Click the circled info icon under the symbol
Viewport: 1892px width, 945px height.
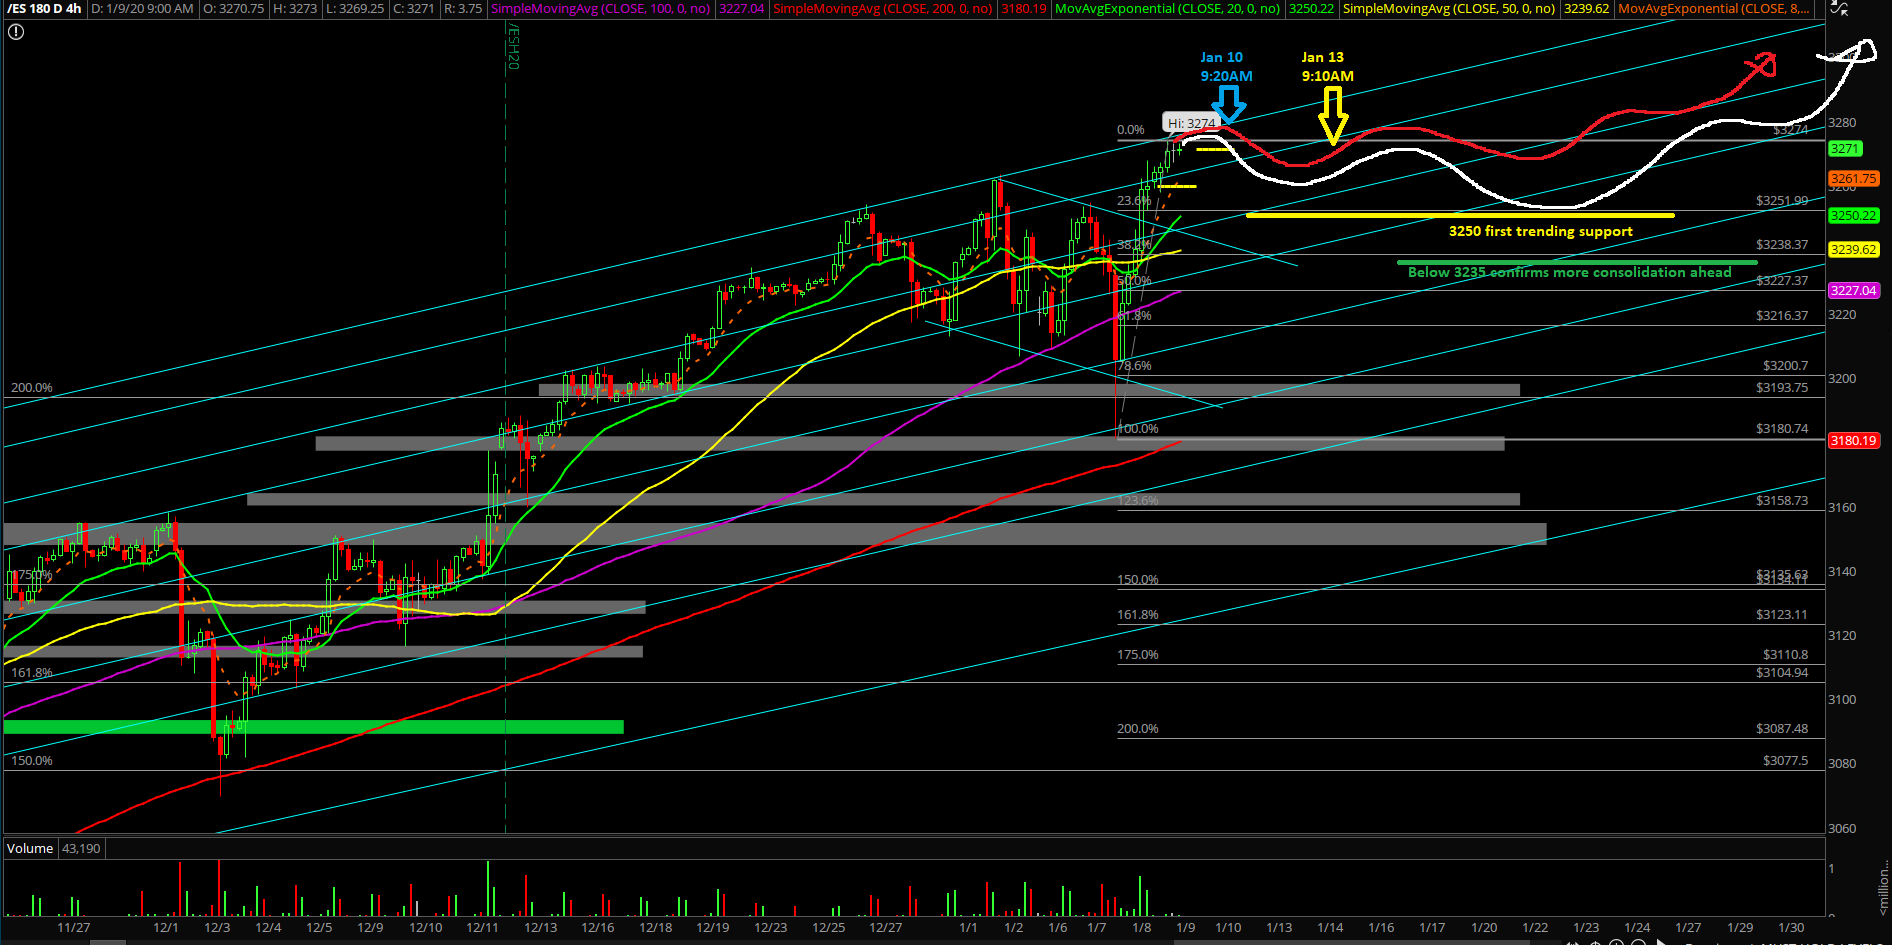click(16, 32)
